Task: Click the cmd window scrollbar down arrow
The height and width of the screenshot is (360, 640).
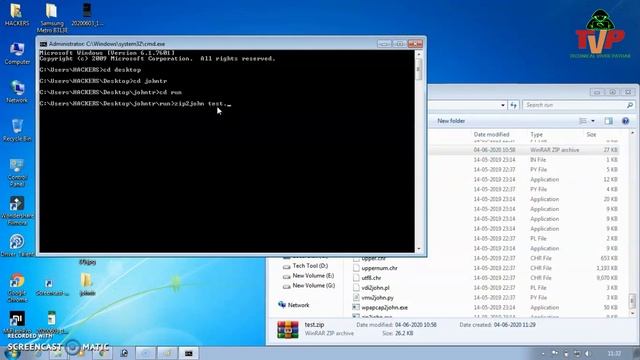Action: click(418, 249)
